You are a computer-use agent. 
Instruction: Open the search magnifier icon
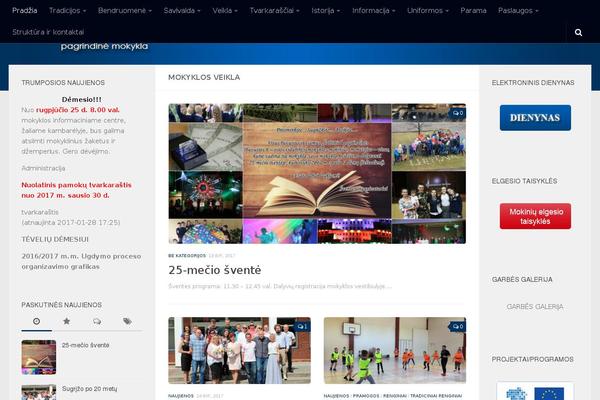(578, 33)
